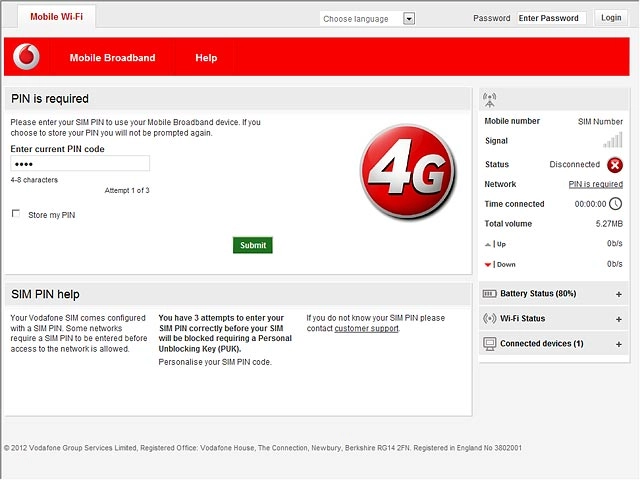Viewport: 640px width, 480px height.
Task: Click the Wi-Fi waves icon beside Wi-Fi Status
Action: point(489,318)
